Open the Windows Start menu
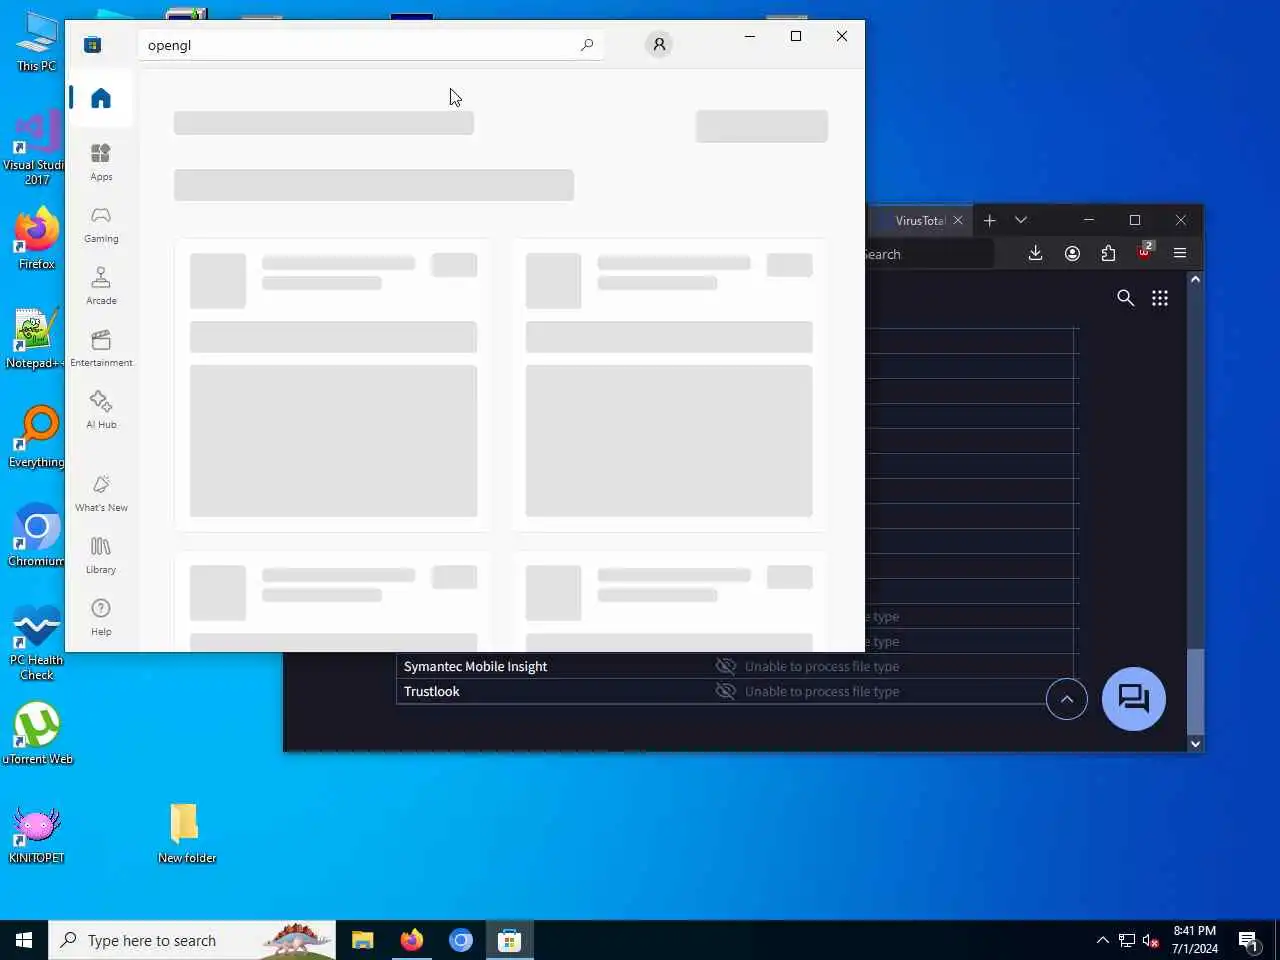 point(24,940)
